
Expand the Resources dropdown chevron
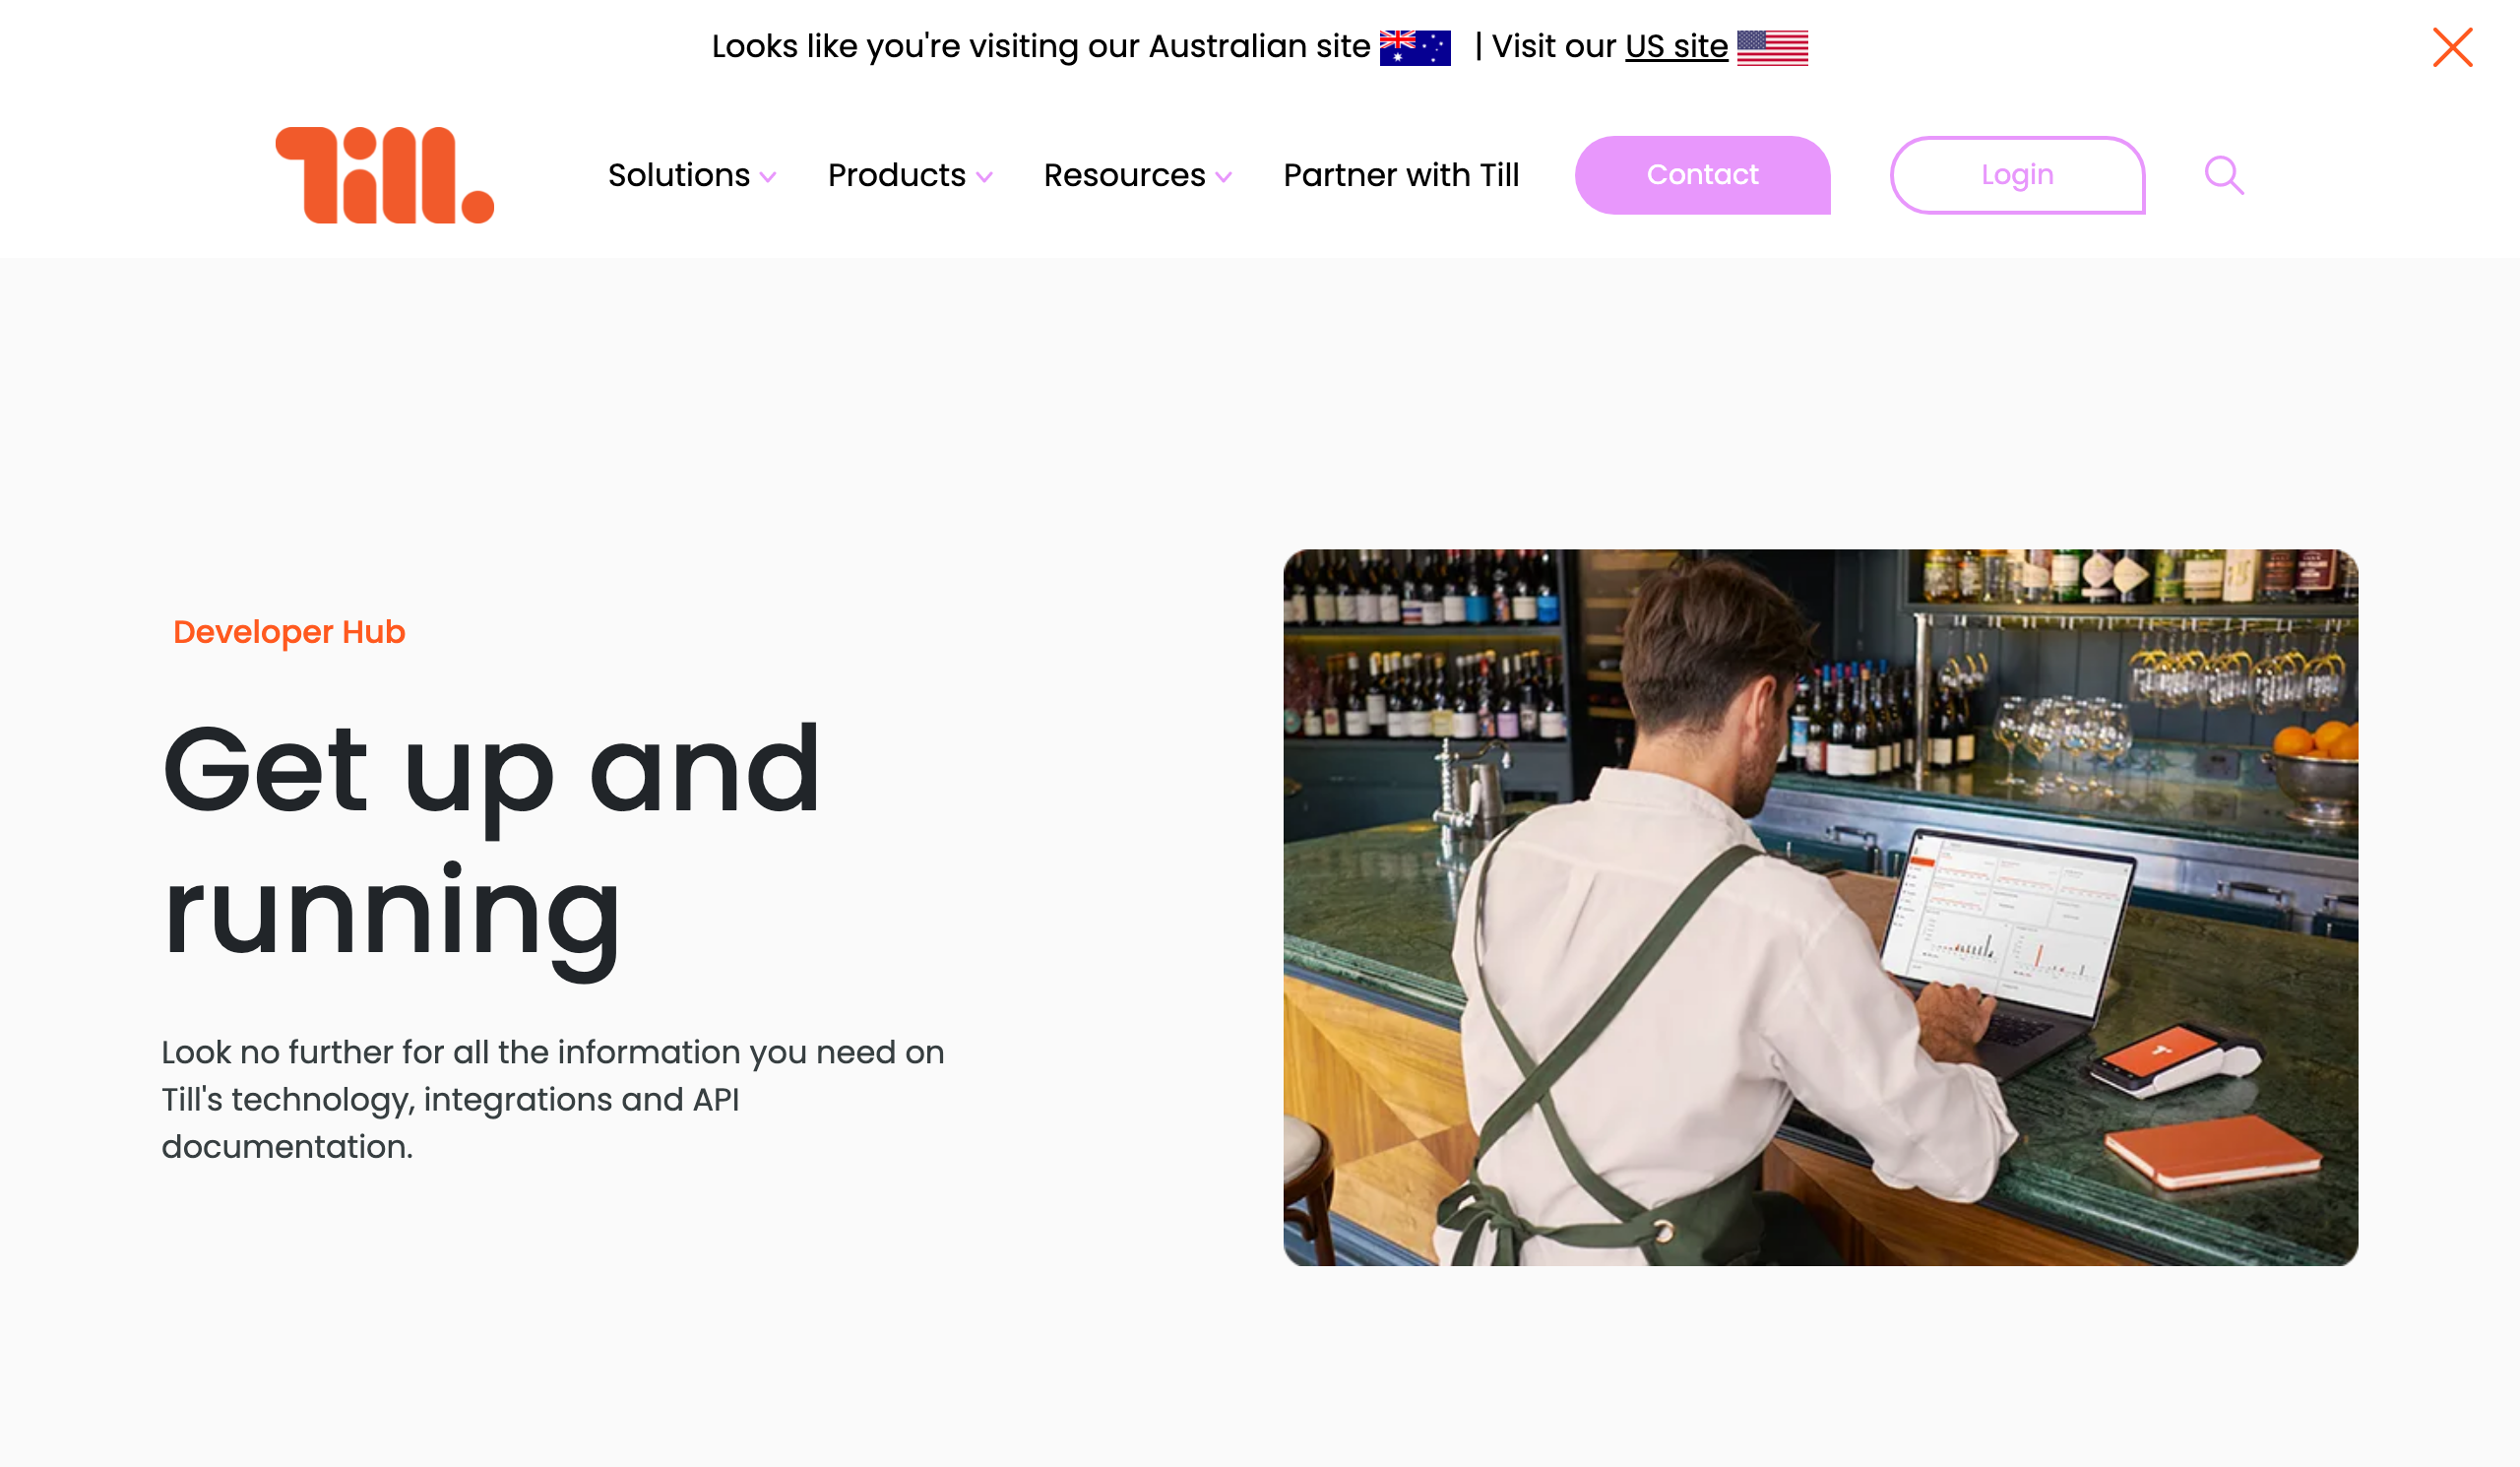tap(1223, 177)
